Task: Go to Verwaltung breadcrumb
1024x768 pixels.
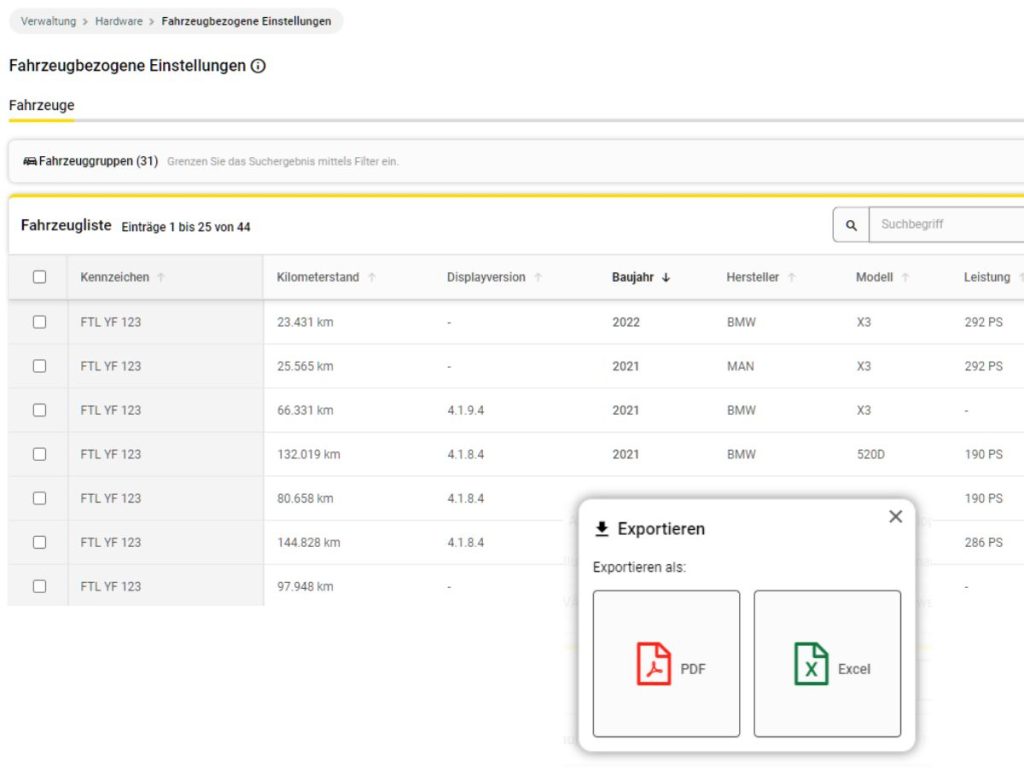Action: pos(48,22)
